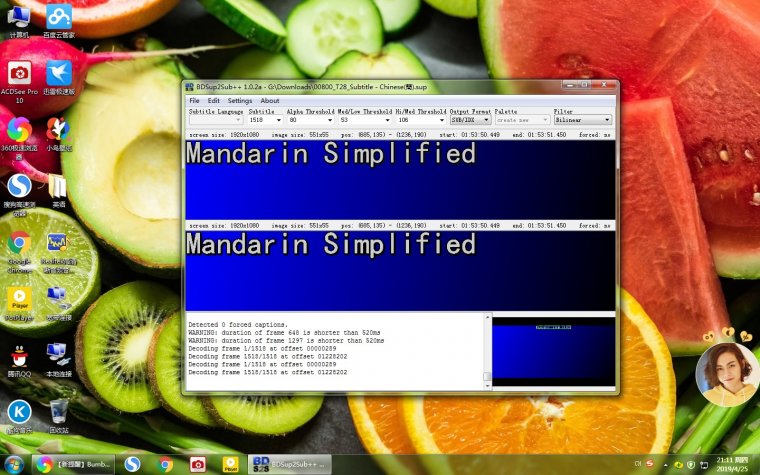Screen dimensions: 760x475
Task: Click the frame 648 duration warning line
Action: (285, 332)
